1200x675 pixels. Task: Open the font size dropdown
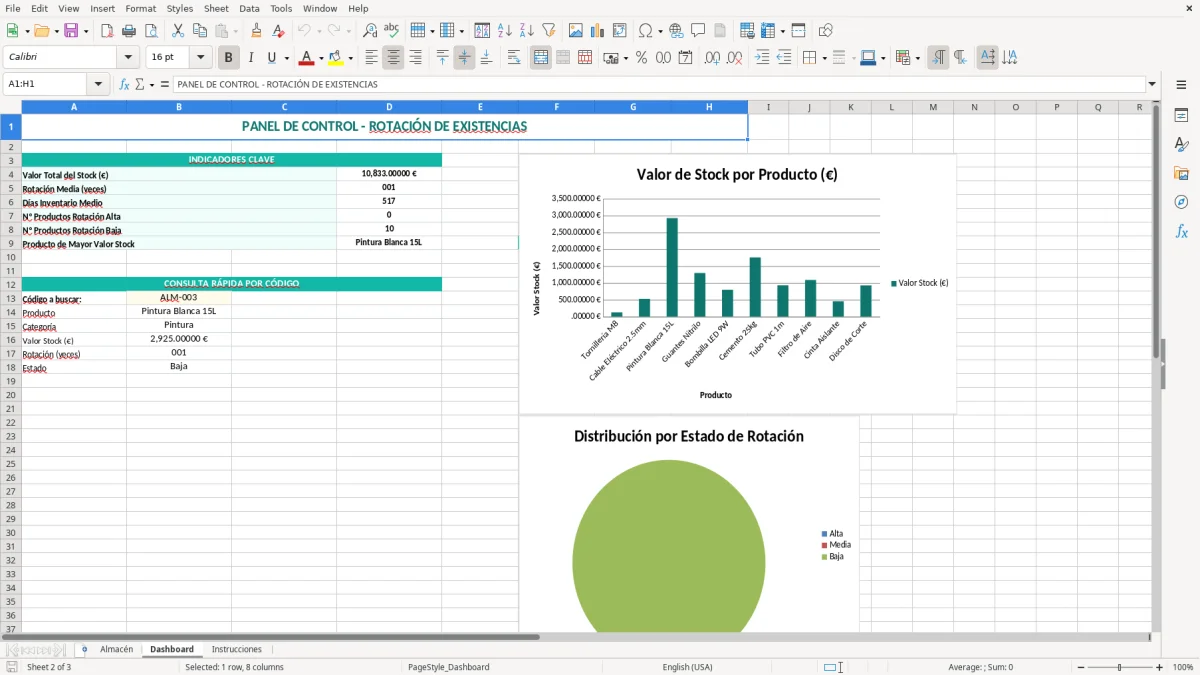(200, 58)
